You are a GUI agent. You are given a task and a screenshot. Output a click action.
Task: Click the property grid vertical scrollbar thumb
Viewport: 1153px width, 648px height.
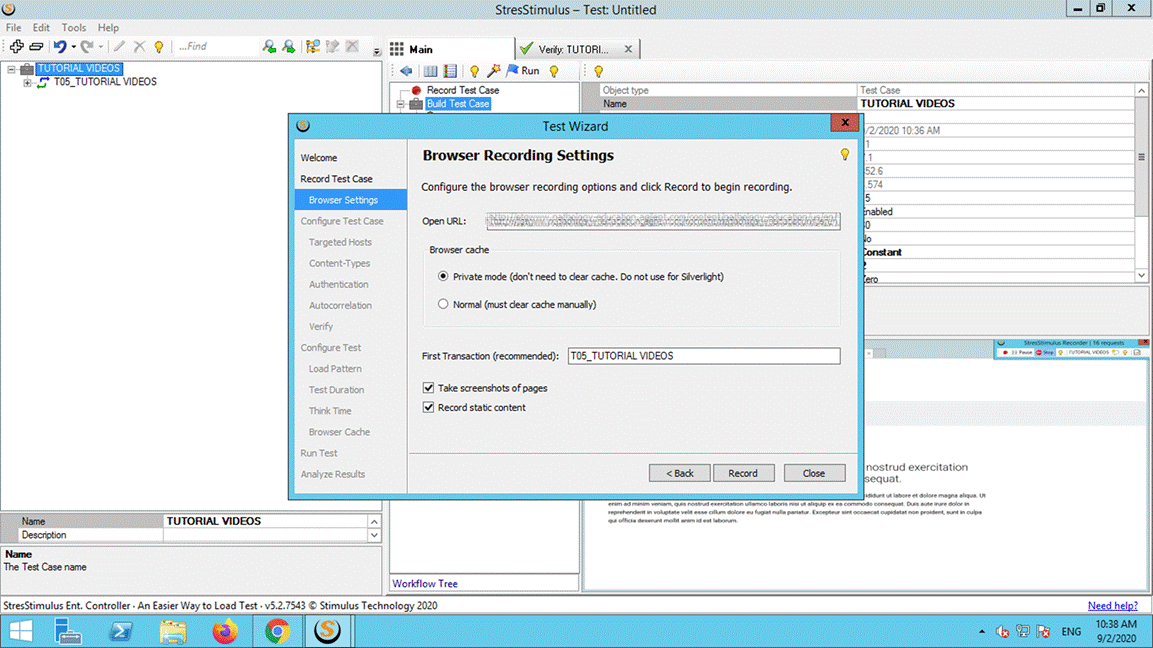1141,156
